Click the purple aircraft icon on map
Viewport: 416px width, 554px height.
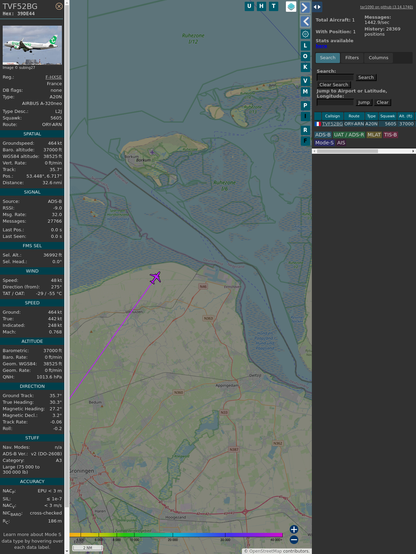point(156,277)
